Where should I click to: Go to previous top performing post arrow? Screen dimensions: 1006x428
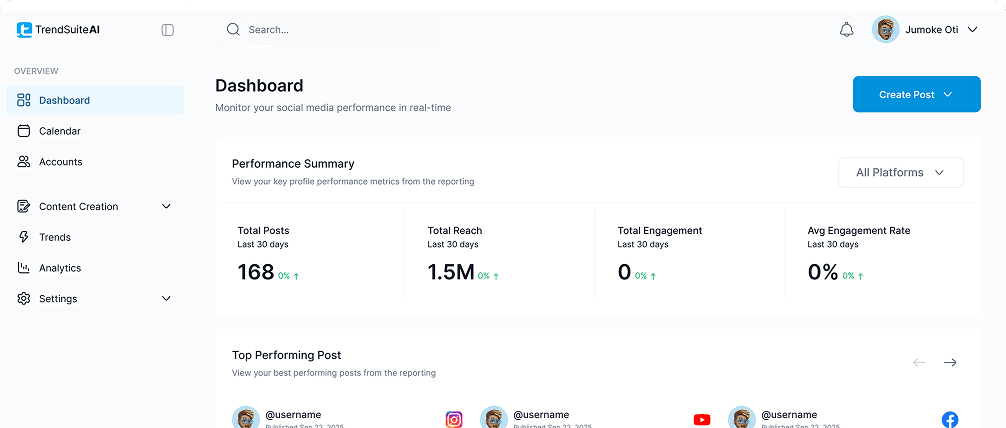tap(919, 362)
